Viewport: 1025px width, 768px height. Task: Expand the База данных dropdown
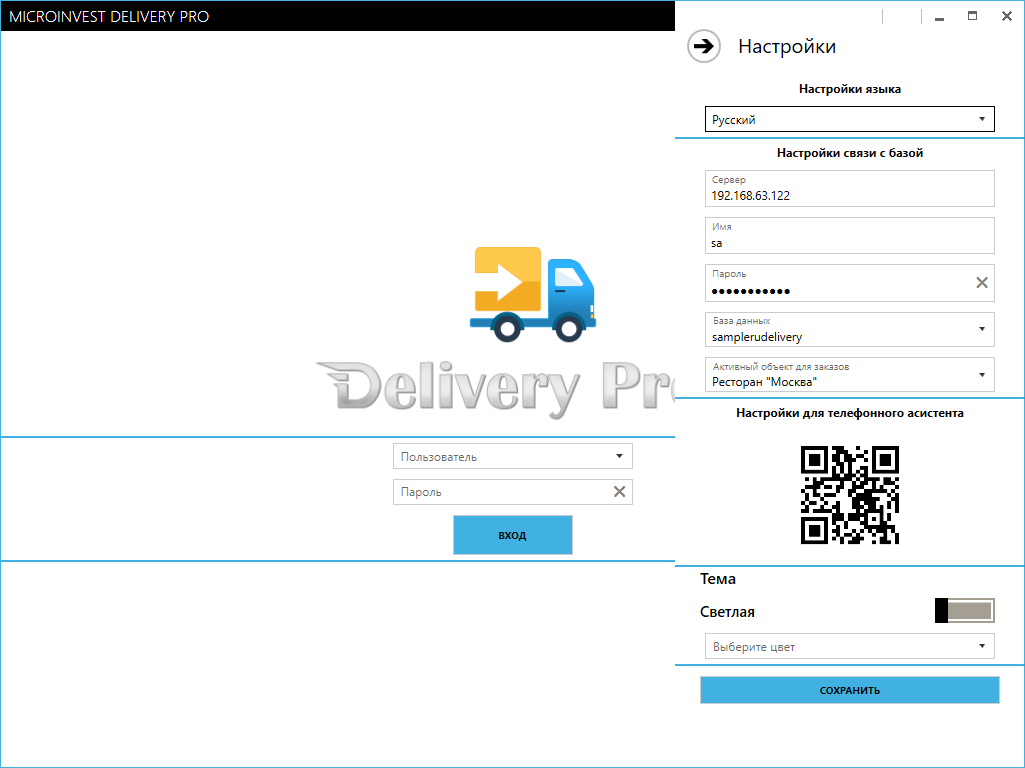click(849, 329)
